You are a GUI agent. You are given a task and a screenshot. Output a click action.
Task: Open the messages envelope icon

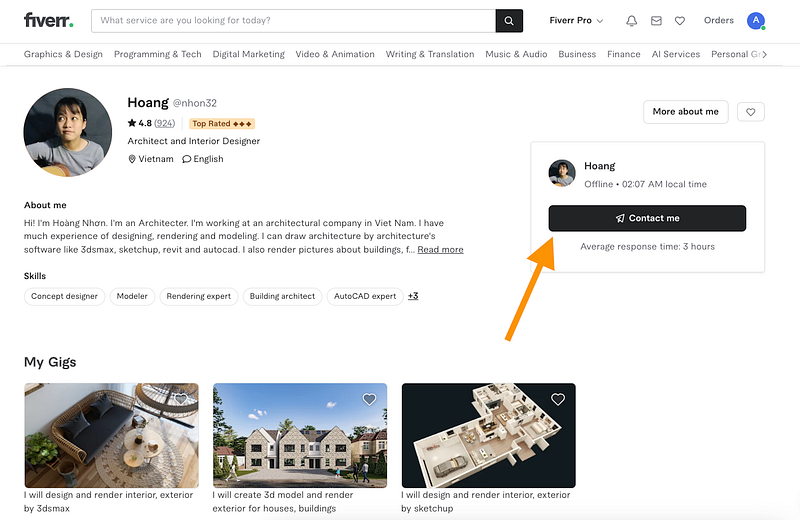tap(656, 21)
